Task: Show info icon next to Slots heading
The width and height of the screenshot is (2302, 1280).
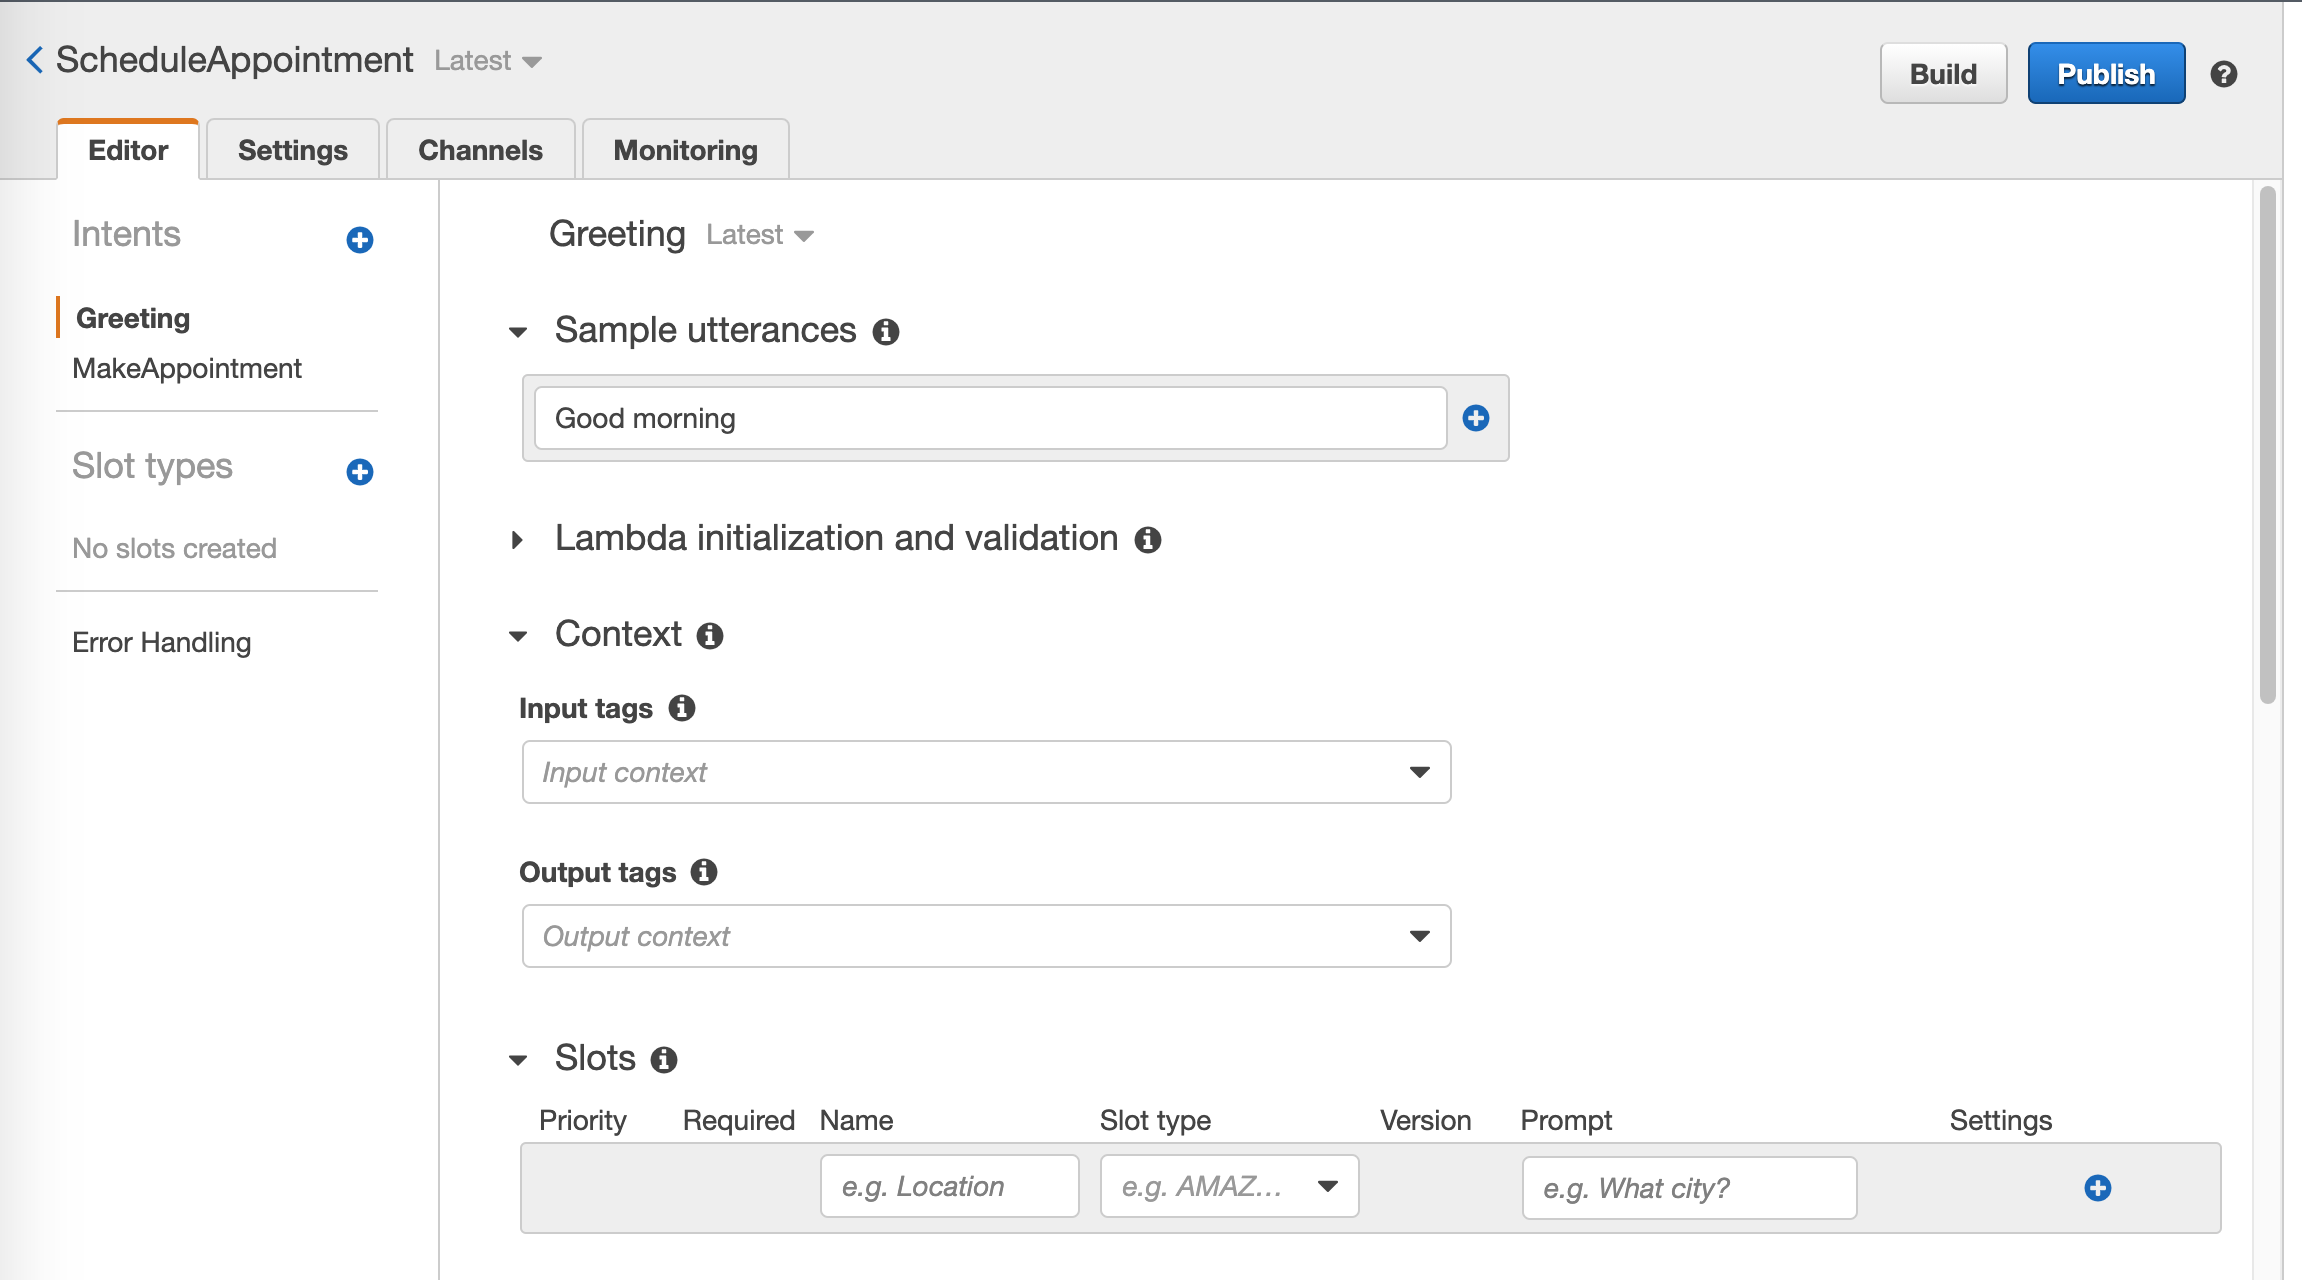Action: tap(664, 1059)
